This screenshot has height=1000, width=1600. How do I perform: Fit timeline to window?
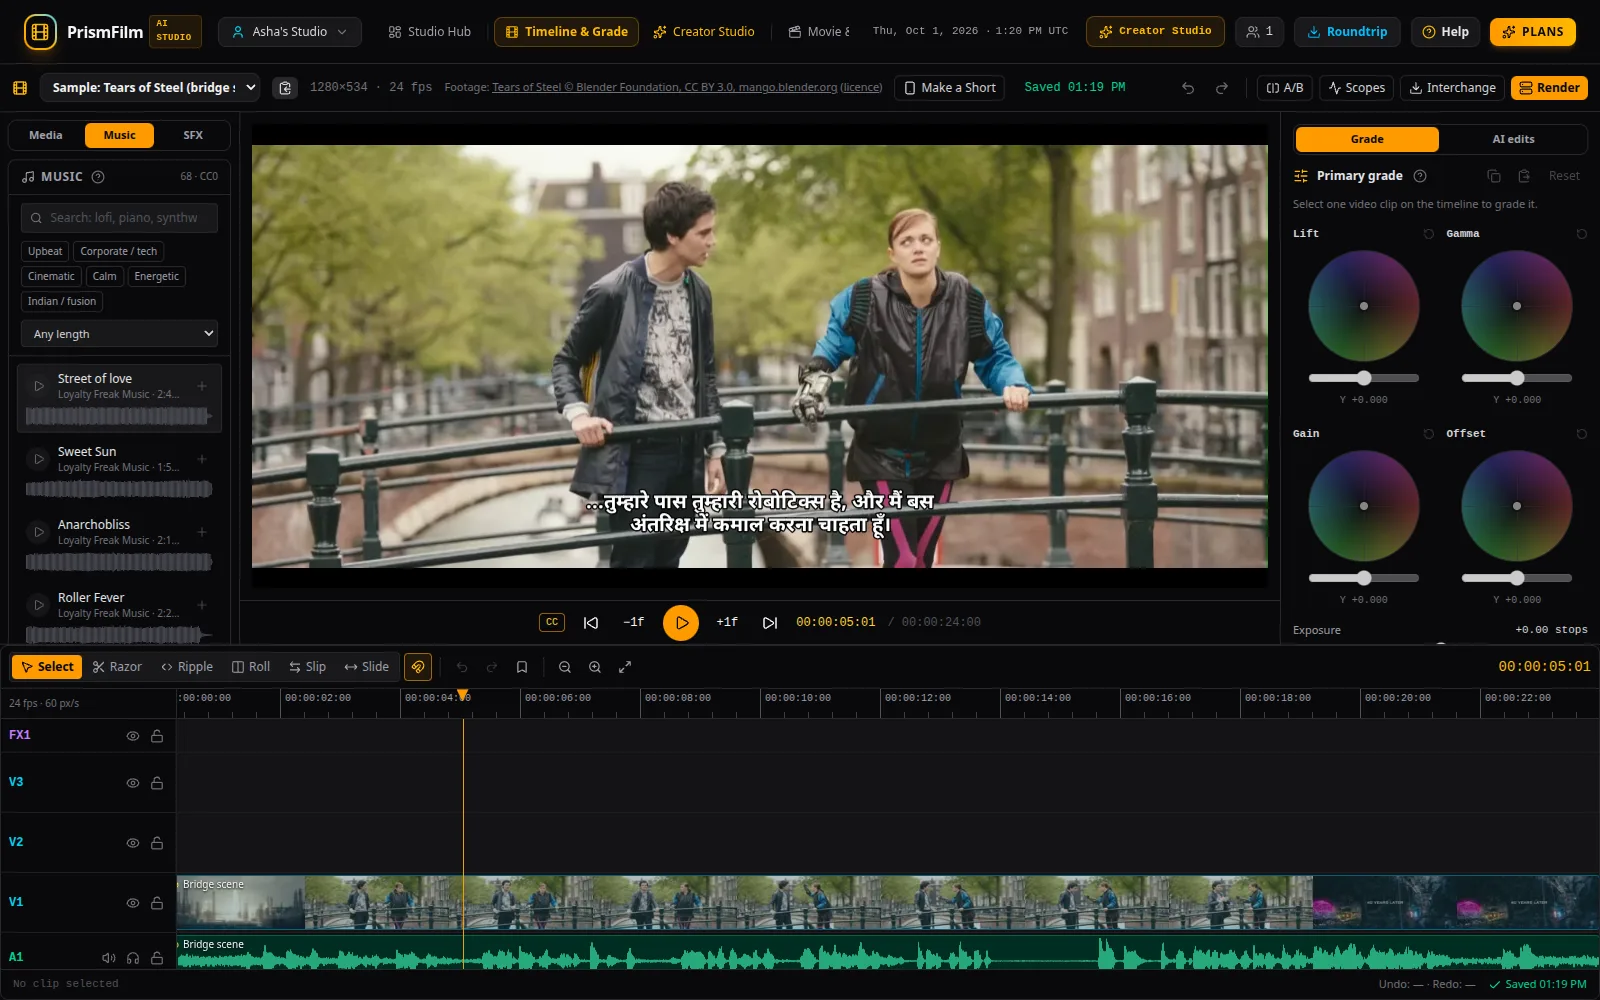click(x=625, y=667)
